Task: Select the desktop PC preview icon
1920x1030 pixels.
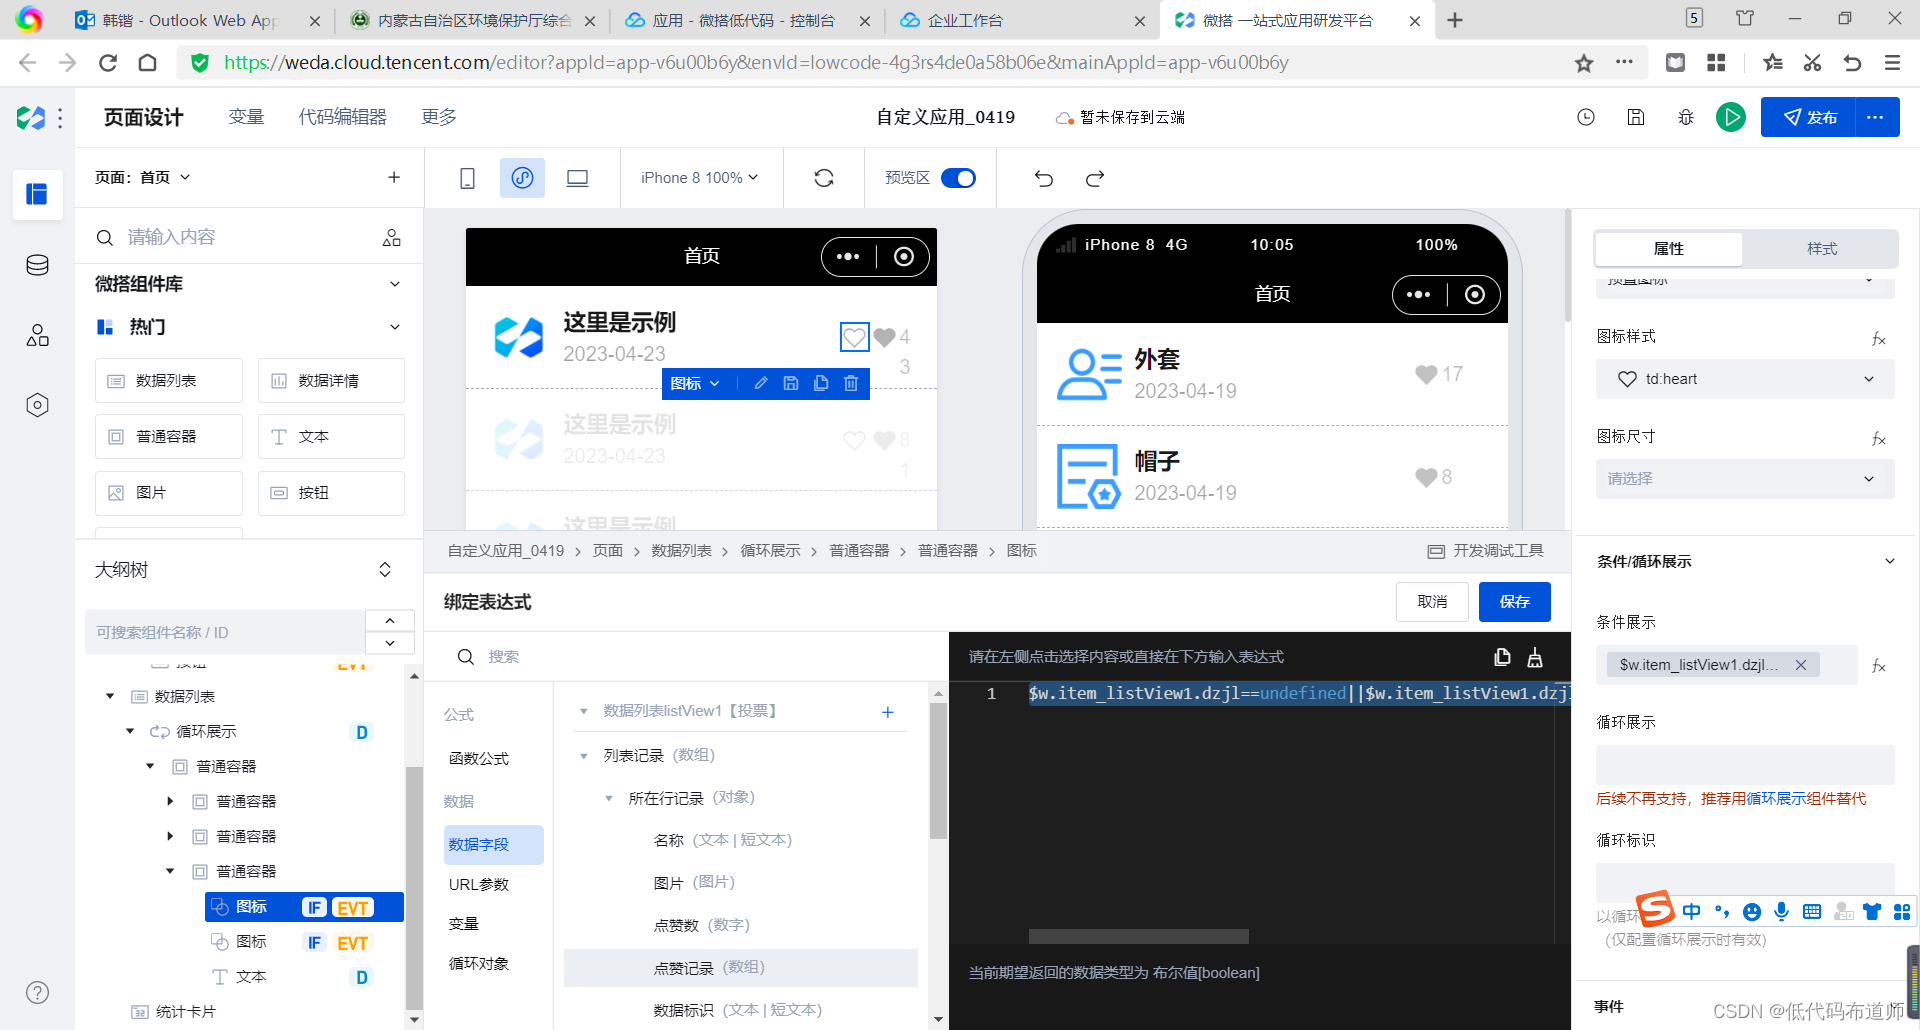Action: click(577, 178)
